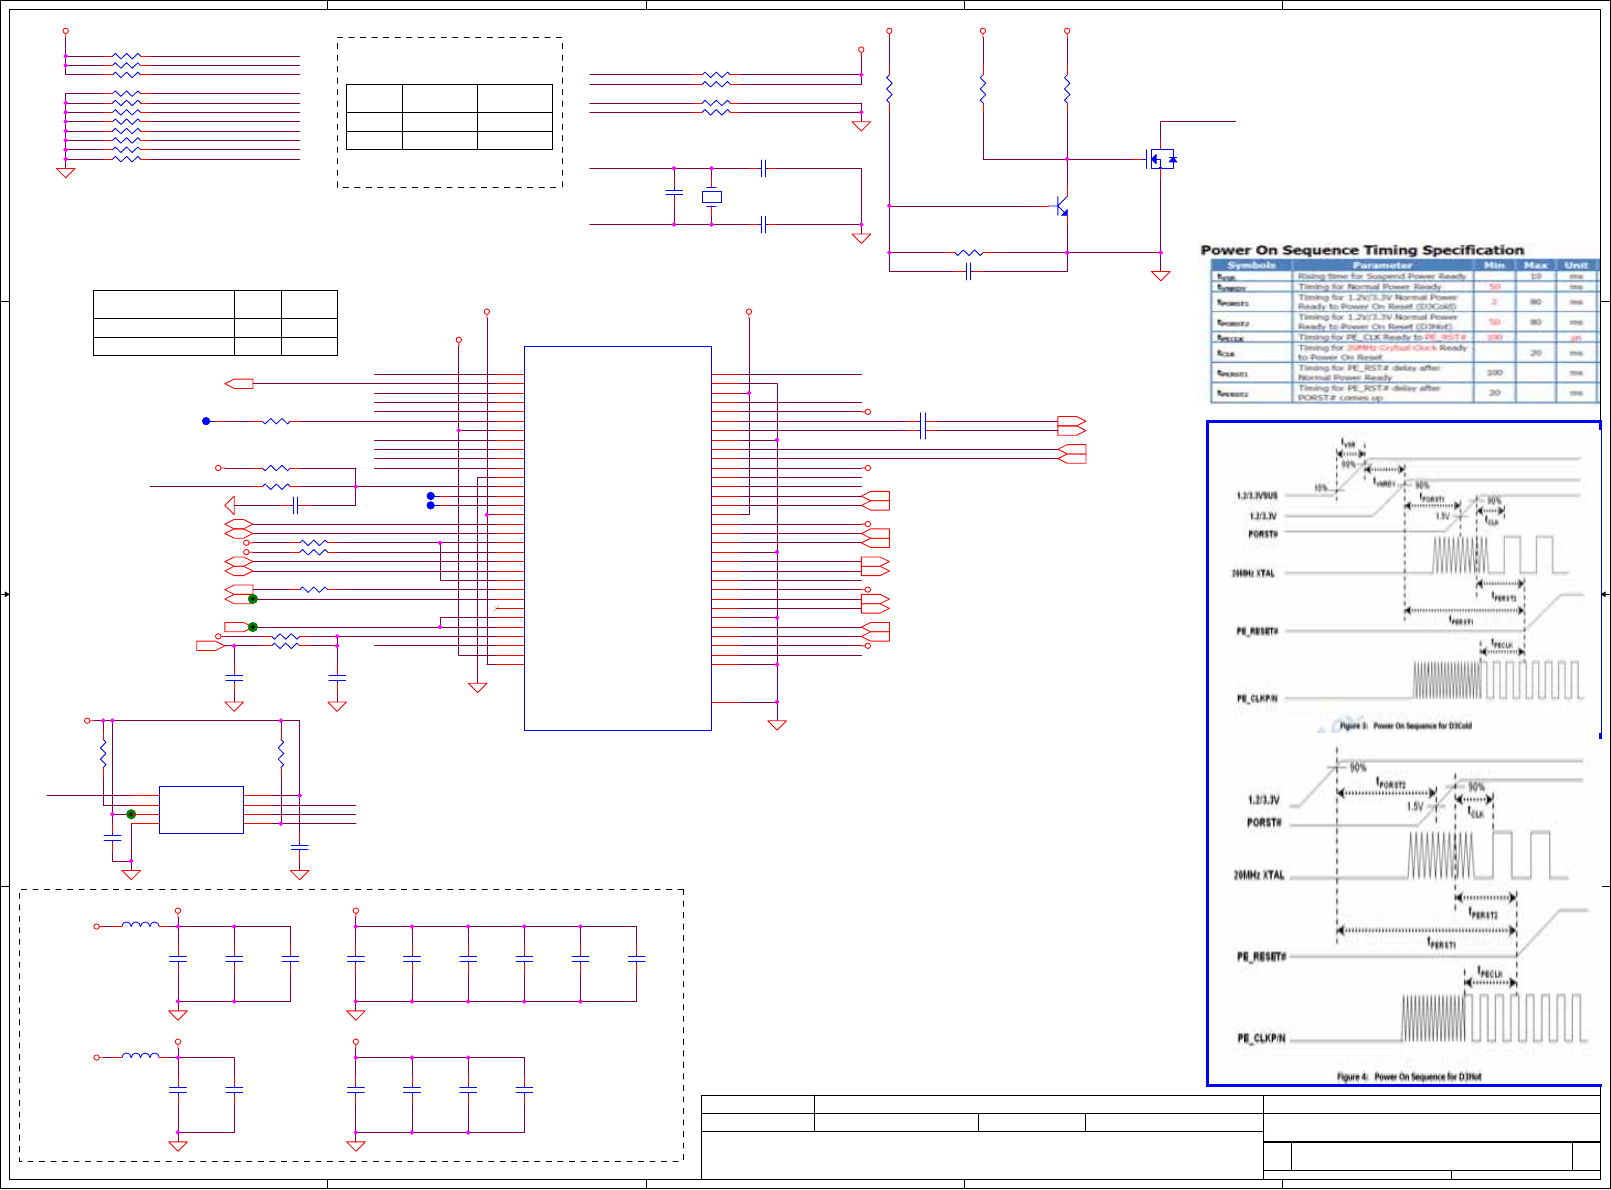
Task: Click the MOSFET symbol in the top circuit
Action: pos(1160,159)
